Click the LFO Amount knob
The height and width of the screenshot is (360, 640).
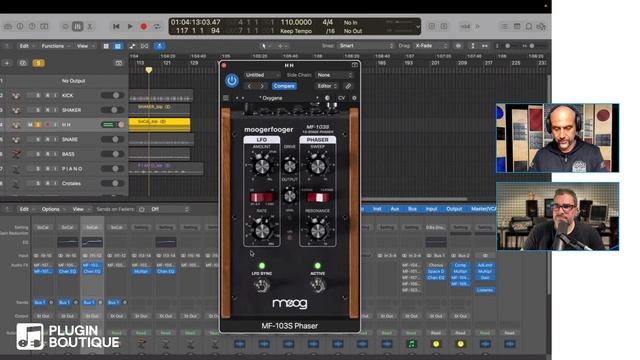coord(262,166)
